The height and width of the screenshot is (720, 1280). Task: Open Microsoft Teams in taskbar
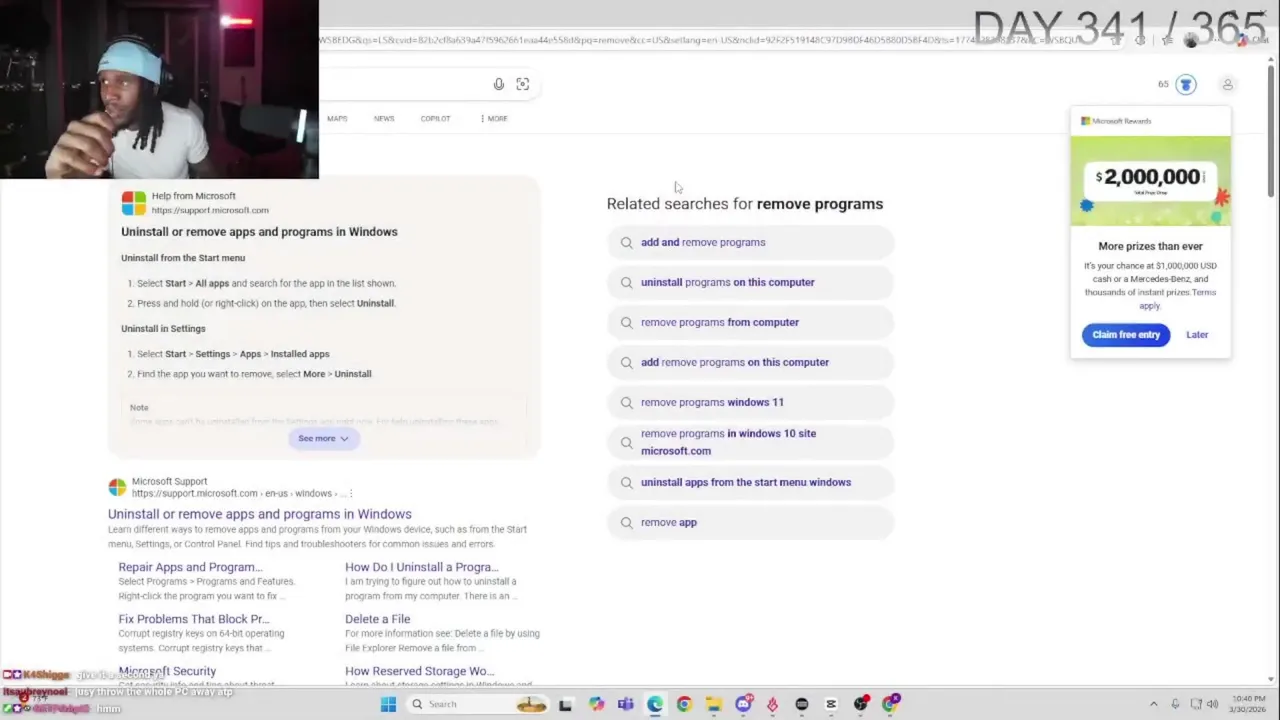[x=625, y=704]
